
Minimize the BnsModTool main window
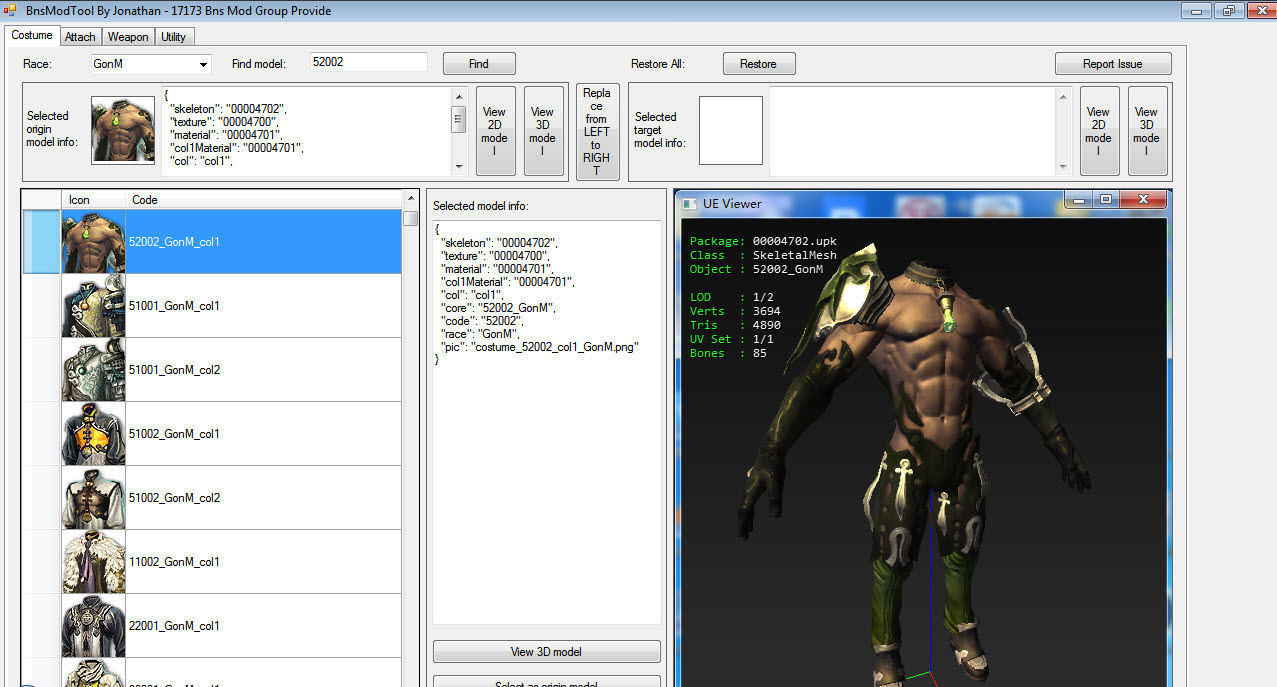(1195, 10)
